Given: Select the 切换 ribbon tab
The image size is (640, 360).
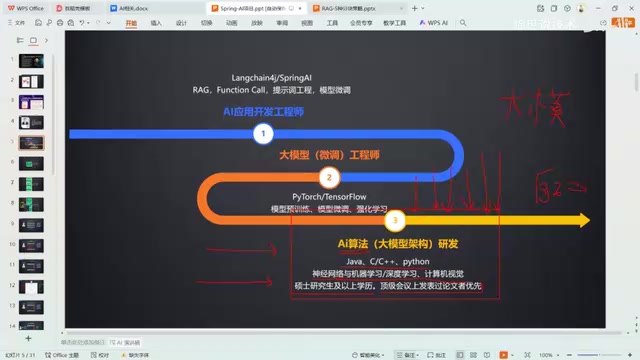Looking at the screenshot, I should (x=207, y=23).
